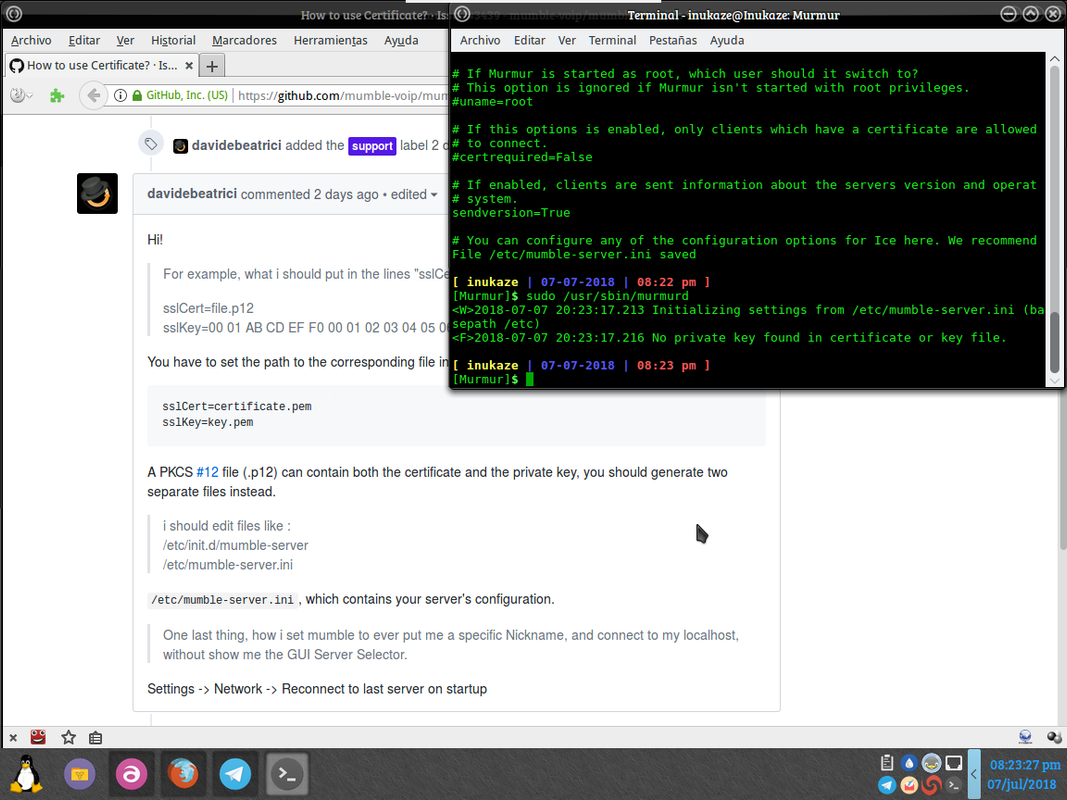Open Telegram from the taskbar
1067x800 pixels.
[x=235, y=774]
